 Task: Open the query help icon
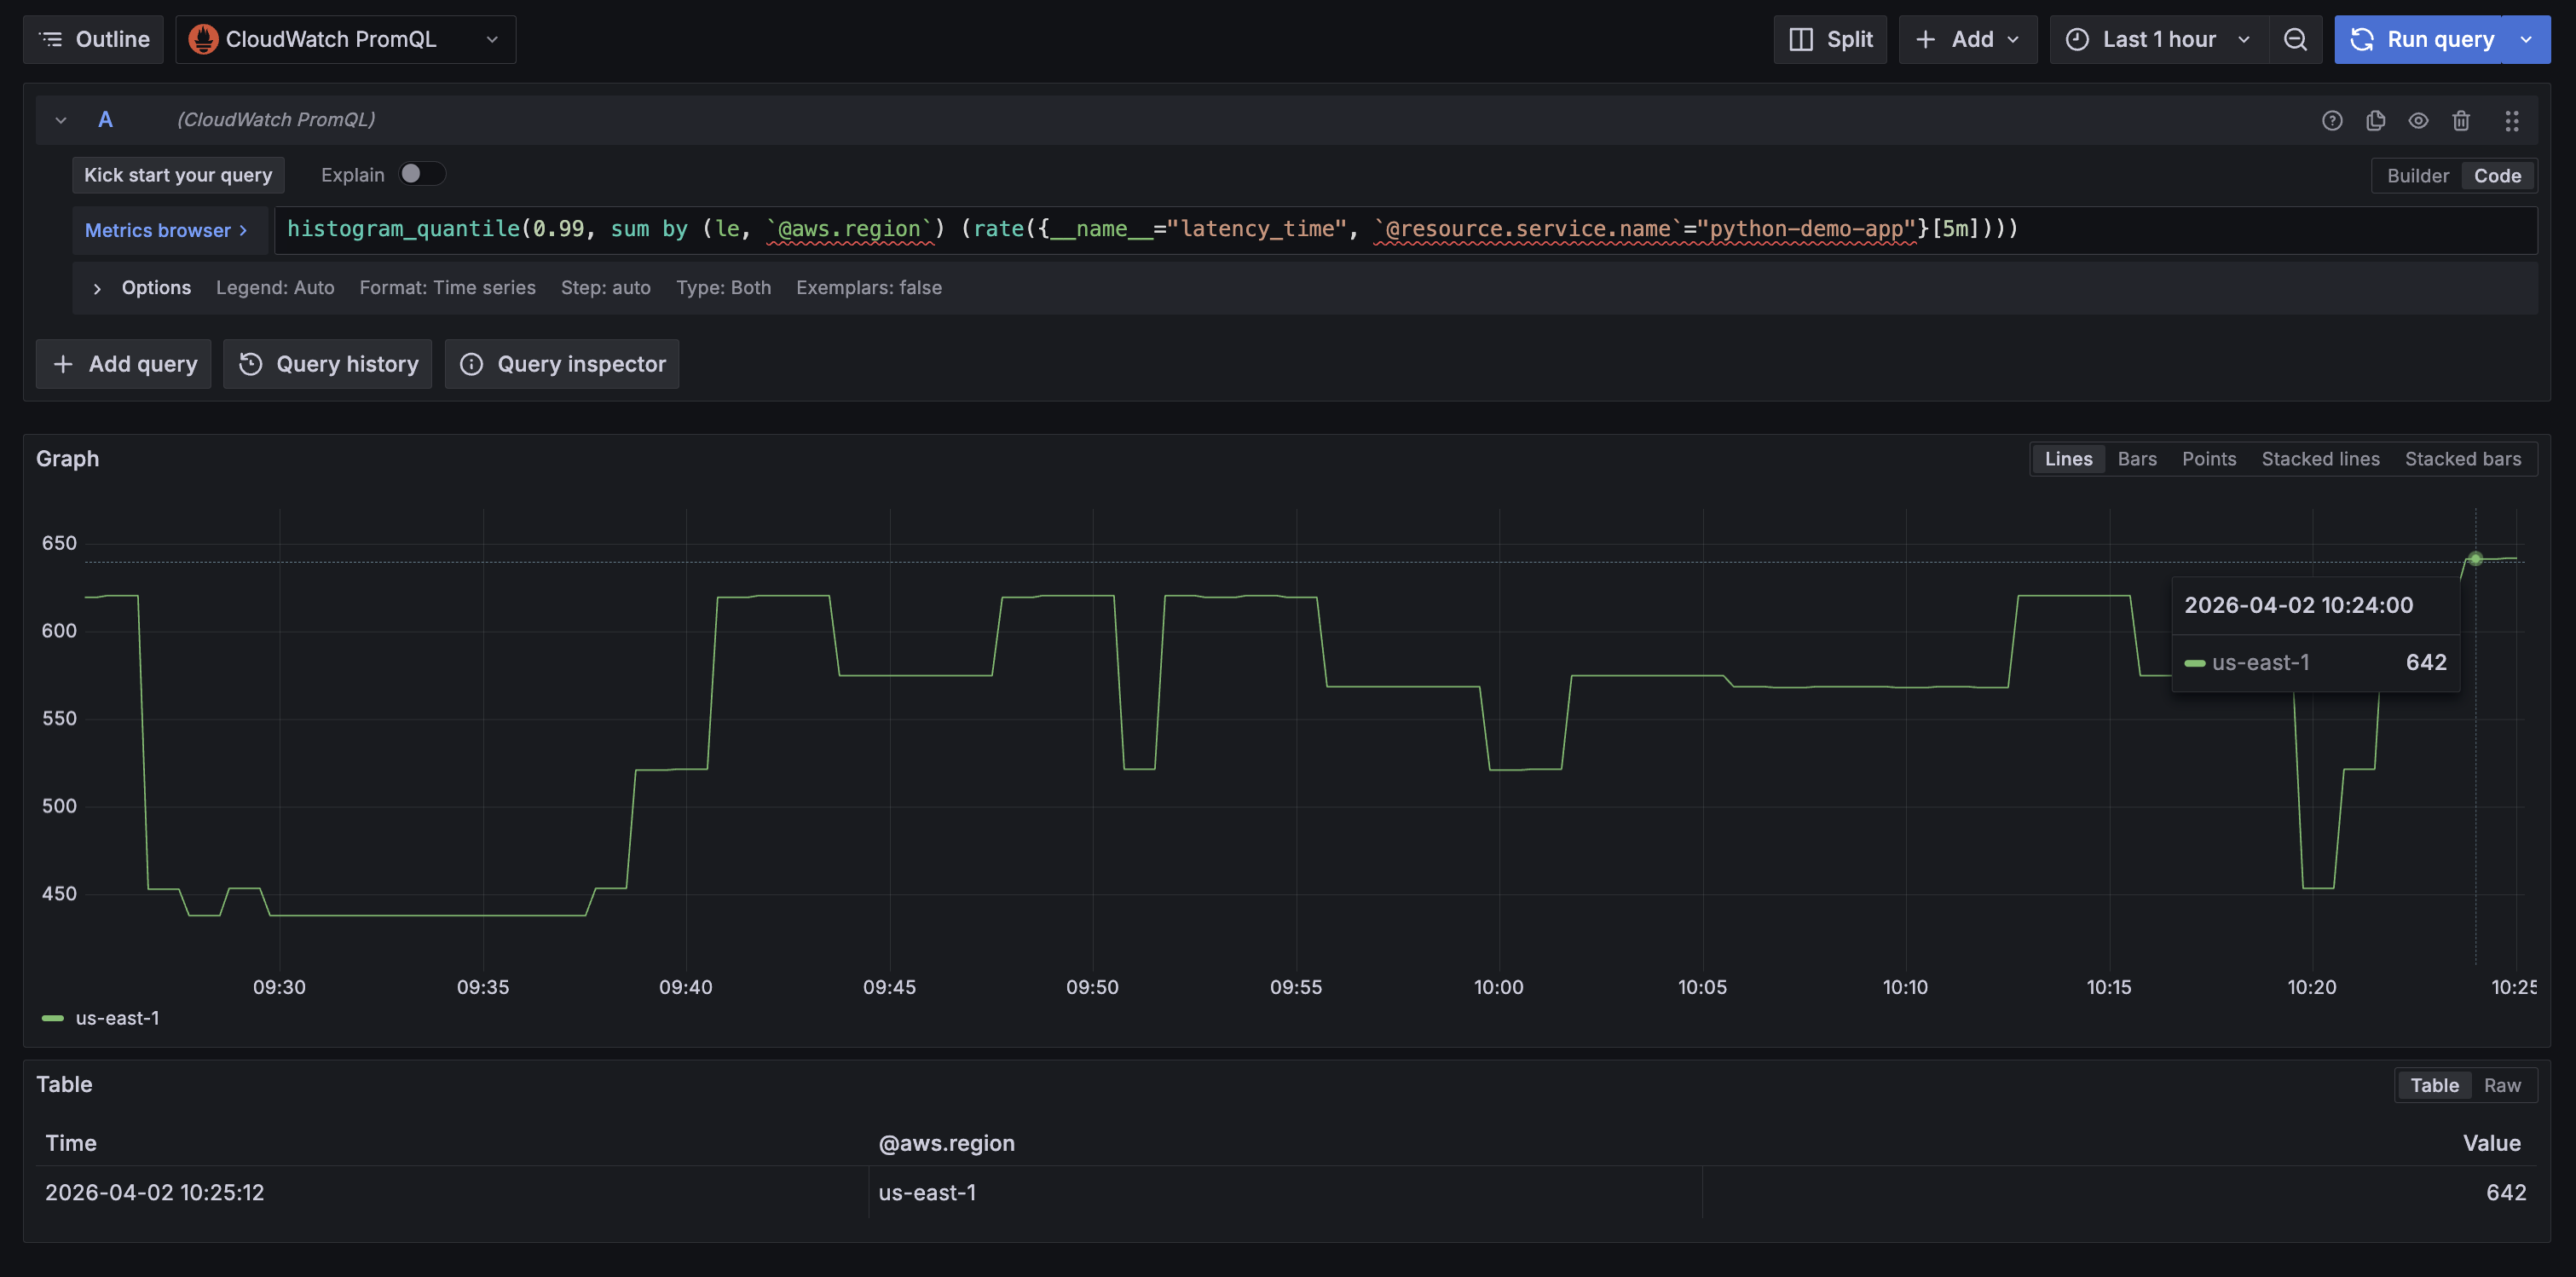[x=2333, y=120]
